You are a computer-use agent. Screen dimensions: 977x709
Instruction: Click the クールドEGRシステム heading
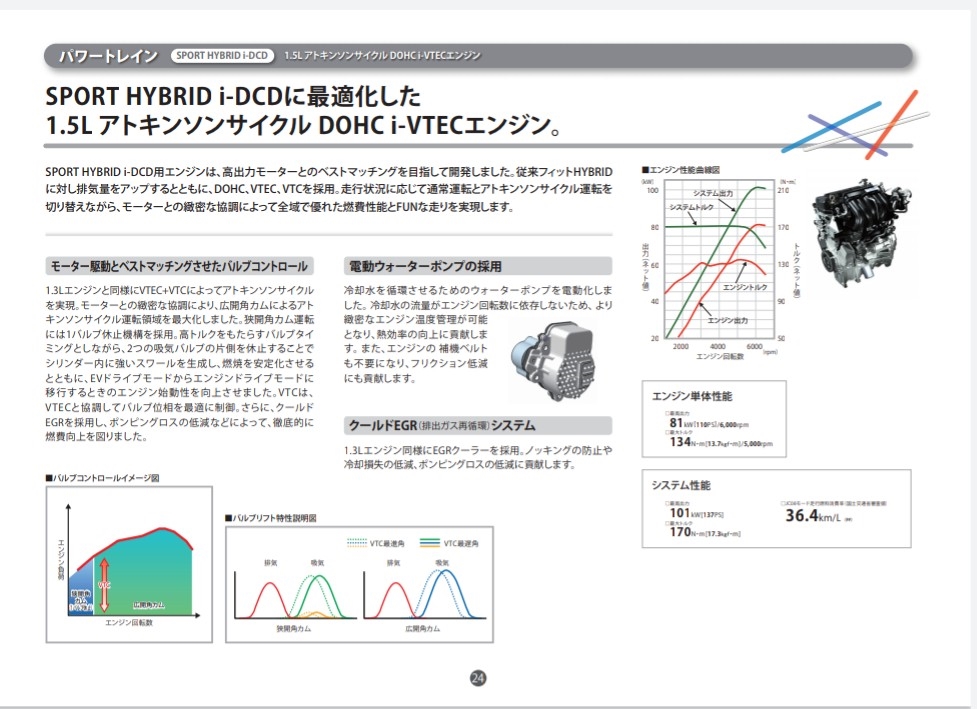pos(478,426)
